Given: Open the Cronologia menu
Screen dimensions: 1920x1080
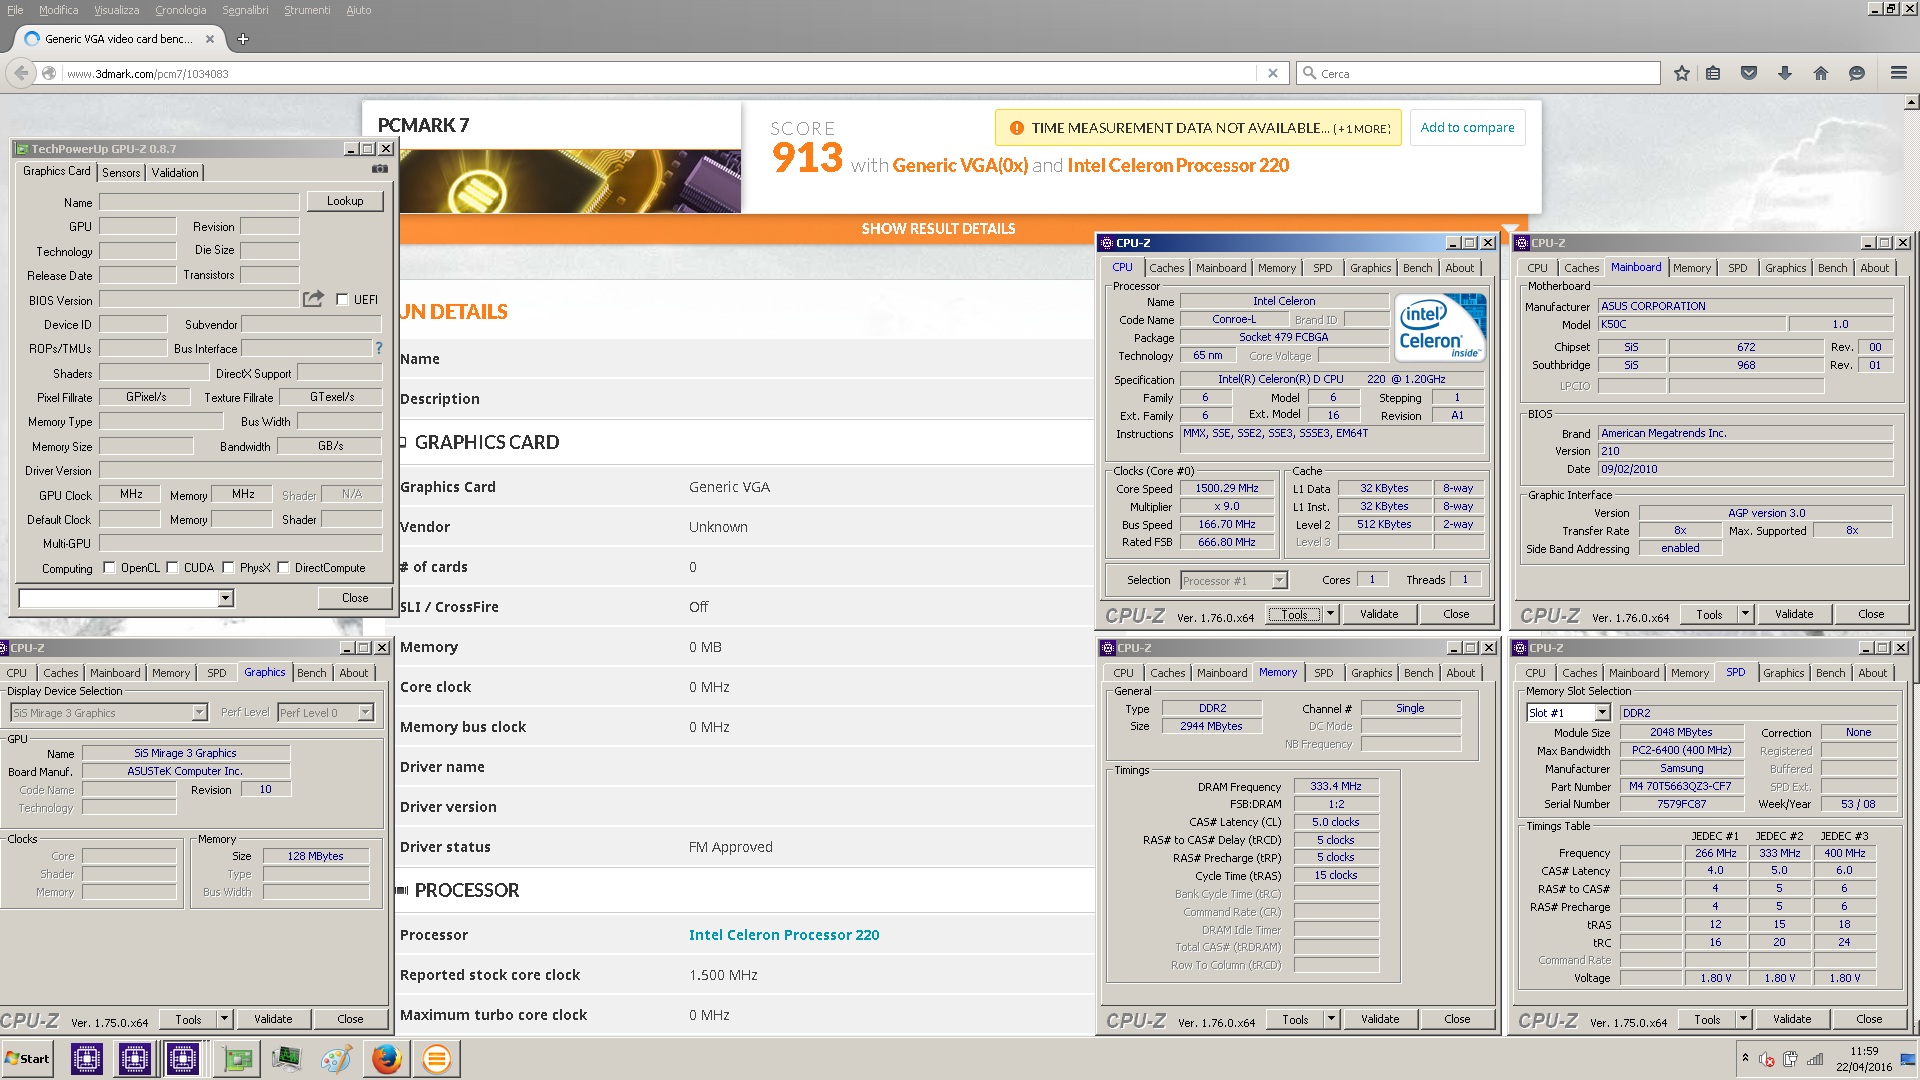Looking at the screenshot, I should click(180, 10).
